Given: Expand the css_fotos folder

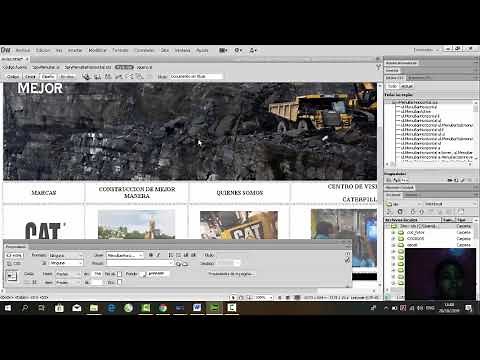Looking at the screenshot, I should [x=393, y=232].
